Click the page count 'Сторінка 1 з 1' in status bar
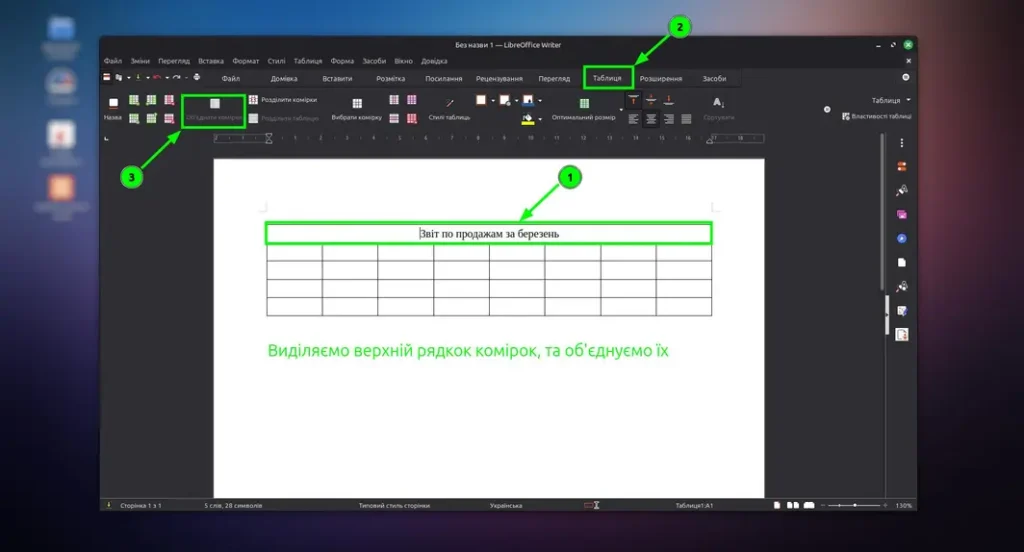Viewport: 1024px width, 552px height. 140,506
